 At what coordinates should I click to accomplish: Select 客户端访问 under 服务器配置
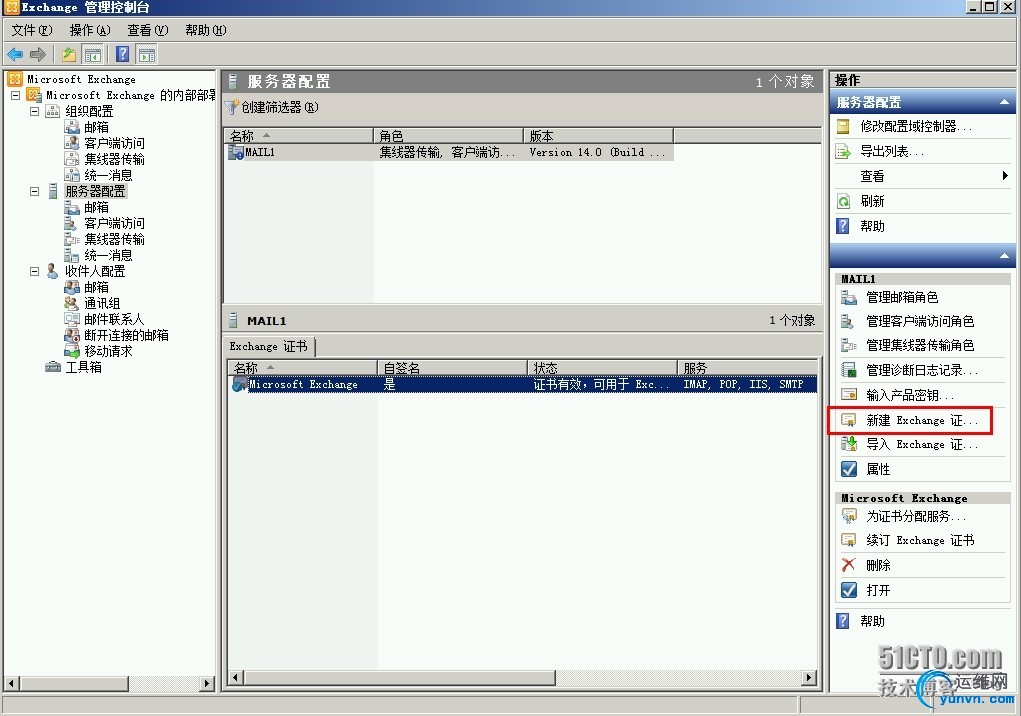pos(115,223)
